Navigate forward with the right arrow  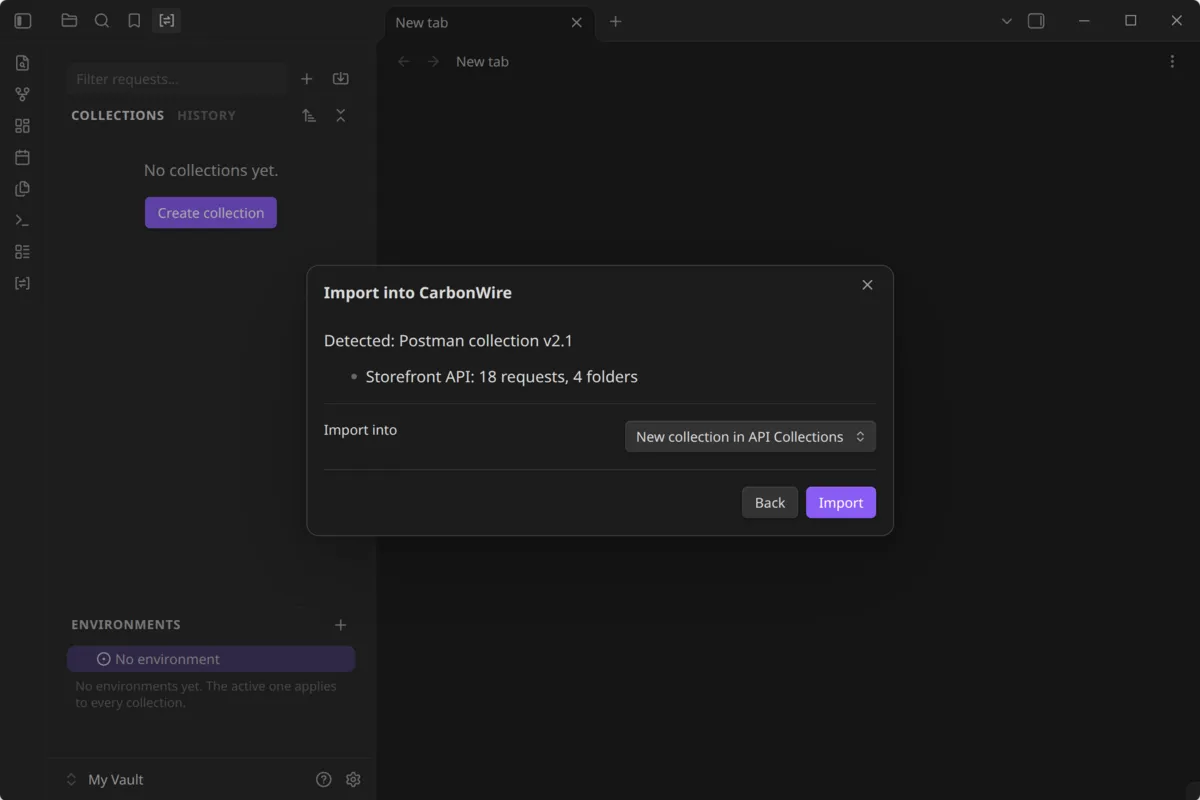[433, 62]
